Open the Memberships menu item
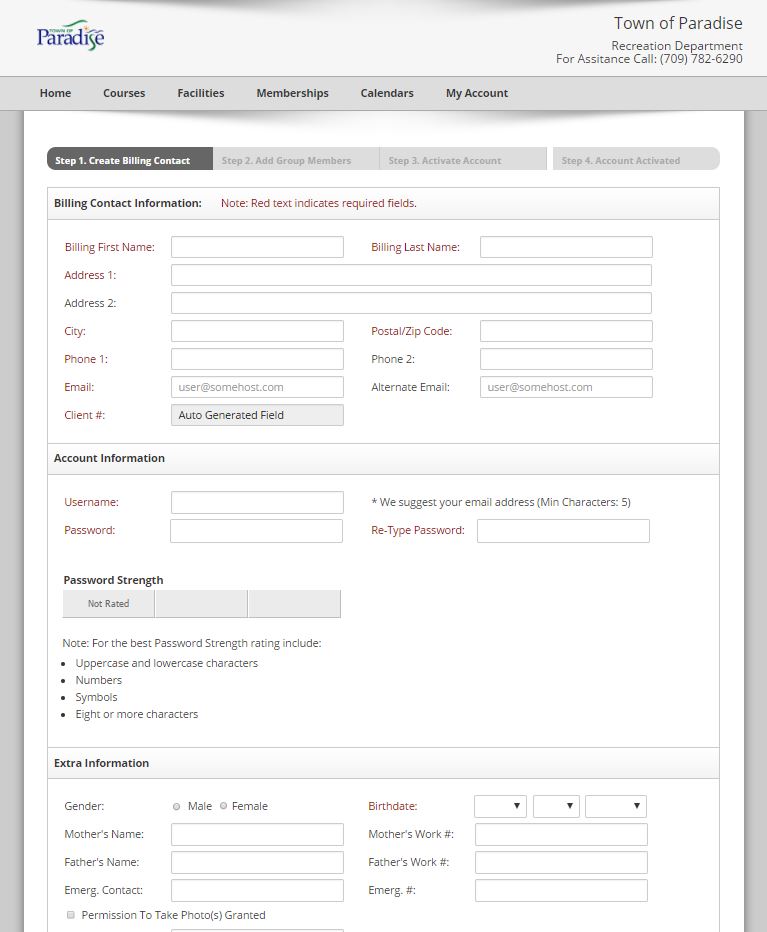The height and width of the screenshot is (932, 767). pyautogui.click(x=292, y=93)
